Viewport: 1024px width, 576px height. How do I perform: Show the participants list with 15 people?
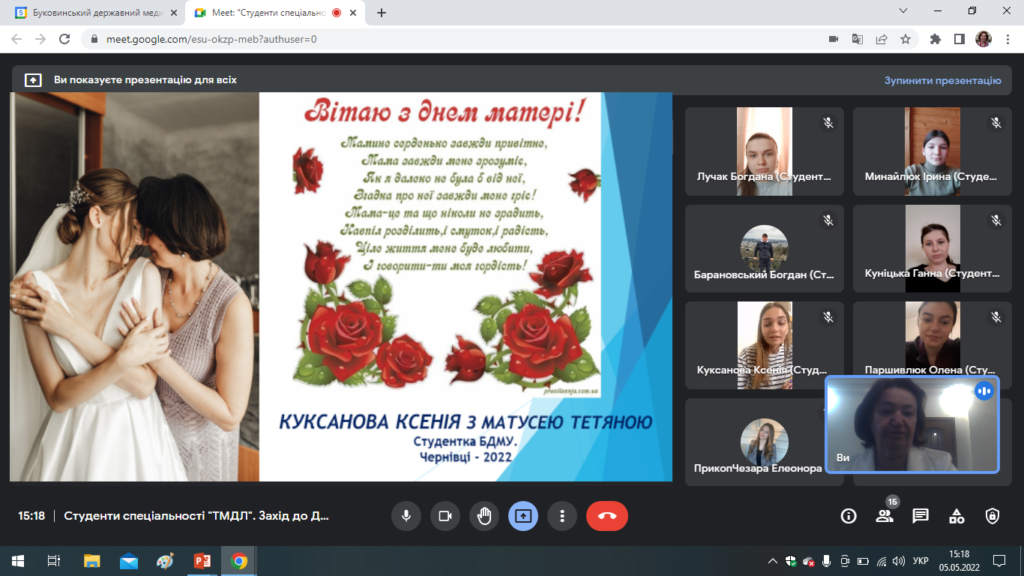pyautogui.click(x=884, y=516)
